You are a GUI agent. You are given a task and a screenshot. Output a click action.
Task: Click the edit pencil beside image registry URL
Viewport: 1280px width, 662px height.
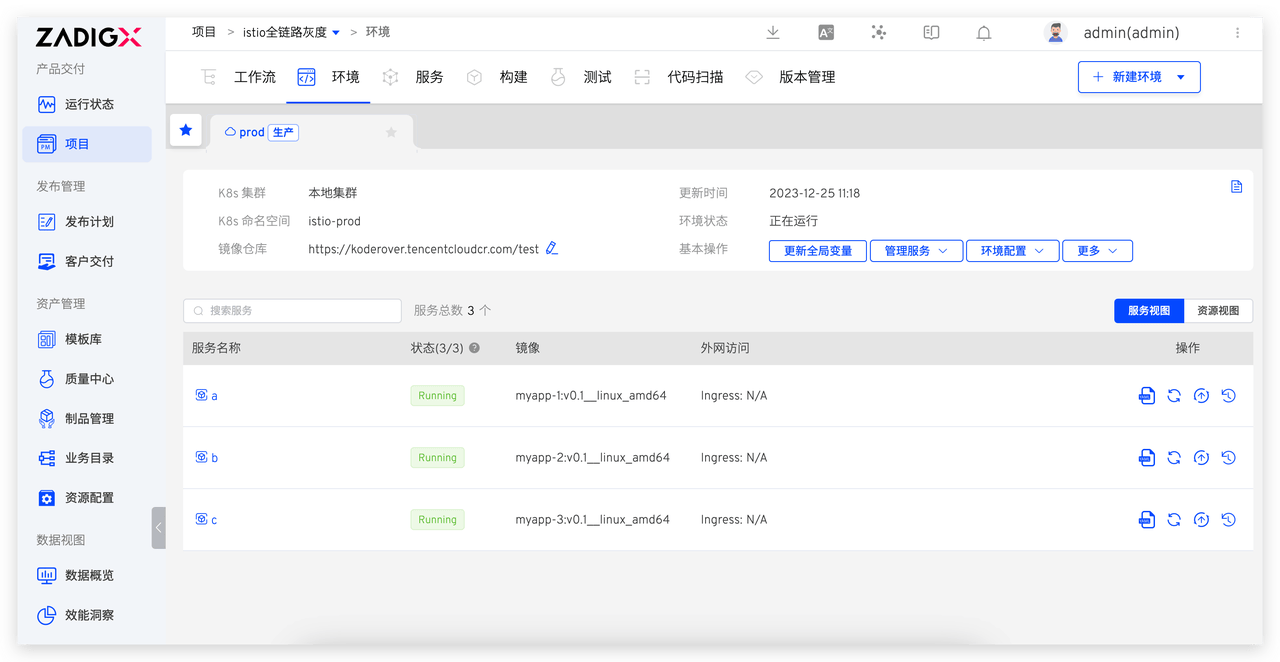(552, 249)
